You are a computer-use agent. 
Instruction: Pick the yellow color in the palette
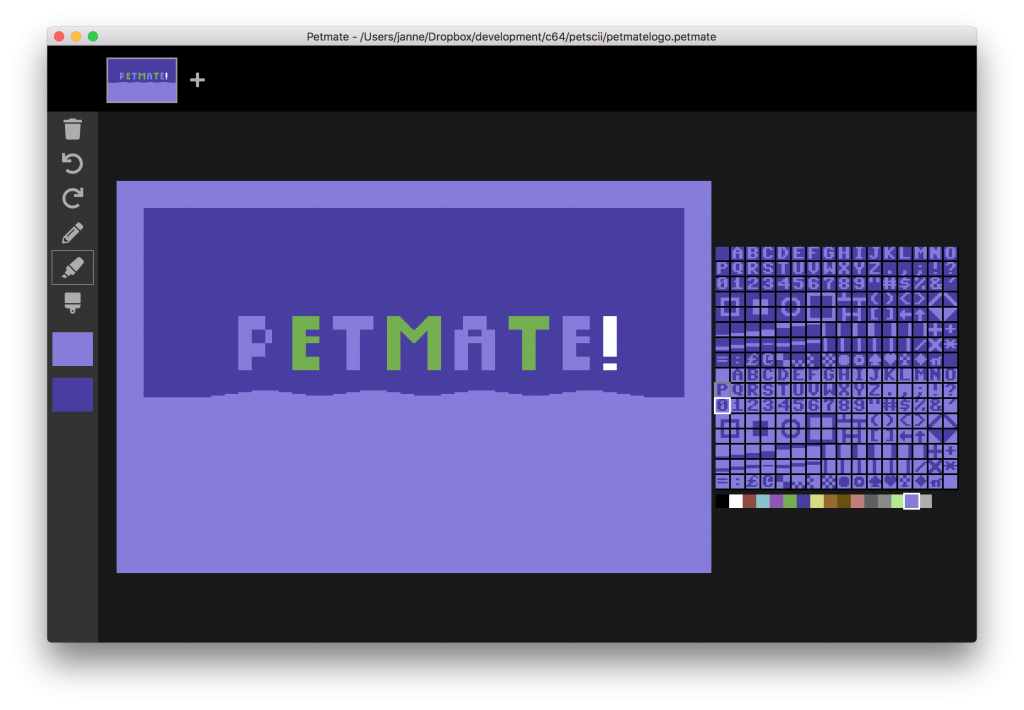(x=816, y=501)
